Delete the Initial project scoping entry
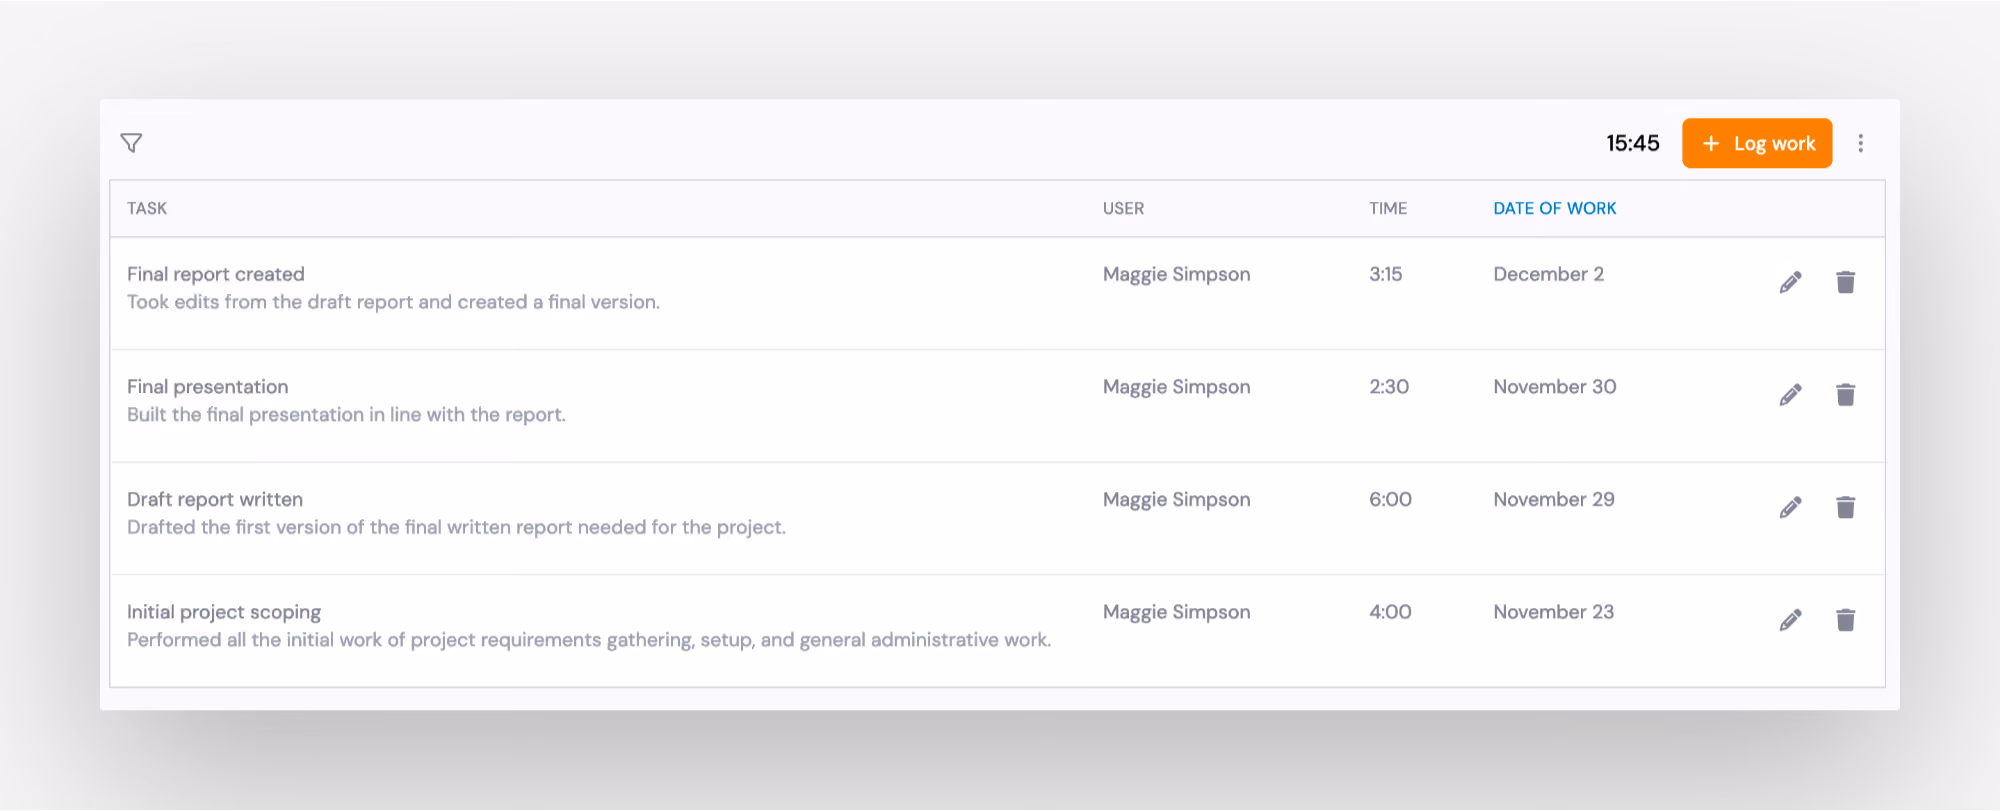This screenshot has width=2000, height=811. click(x=1846, y=620)
